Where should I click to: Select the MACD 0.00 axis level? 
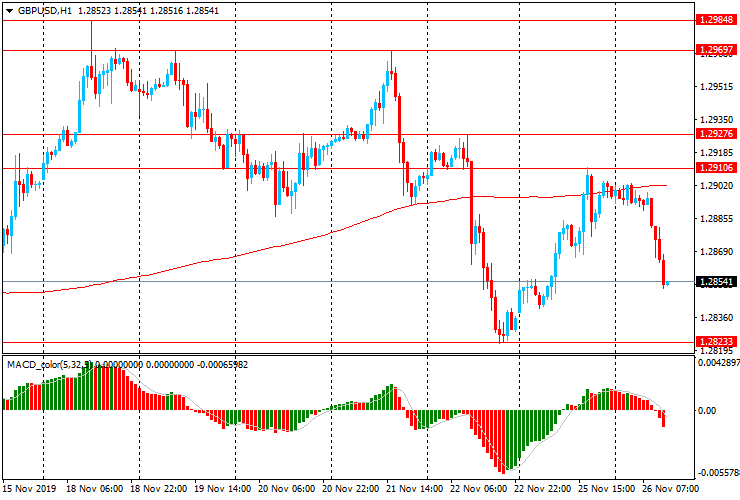click(707, 411)
